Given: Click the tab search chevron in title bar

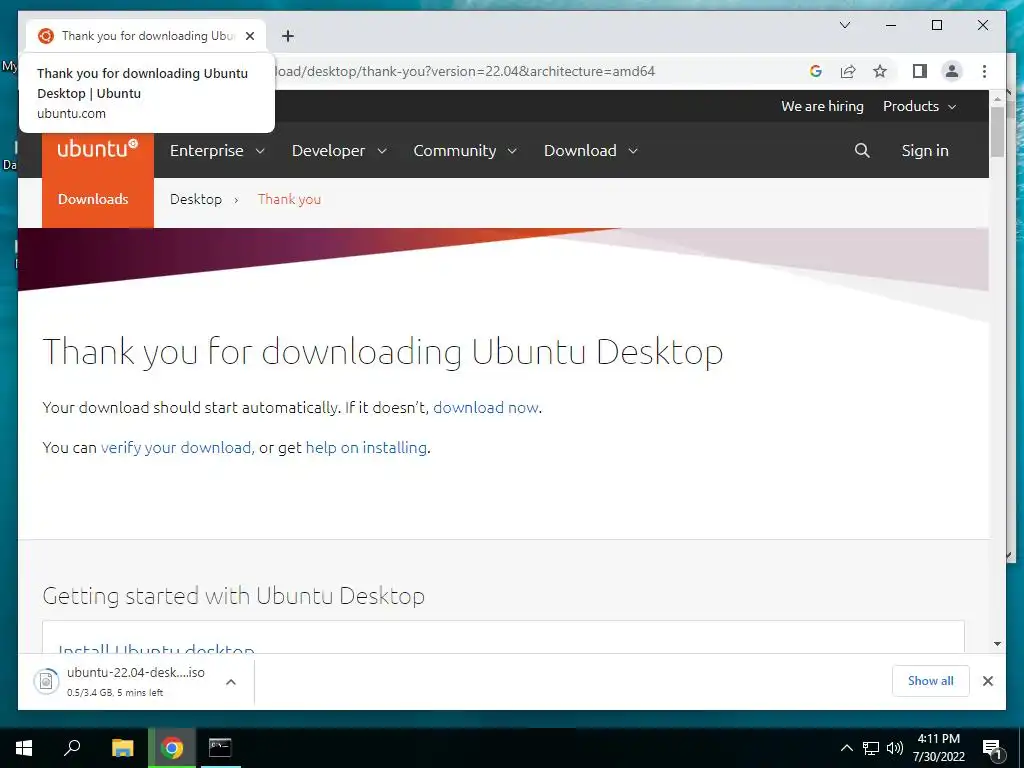Looking at the screenshot, I should (x=844, y=25).
